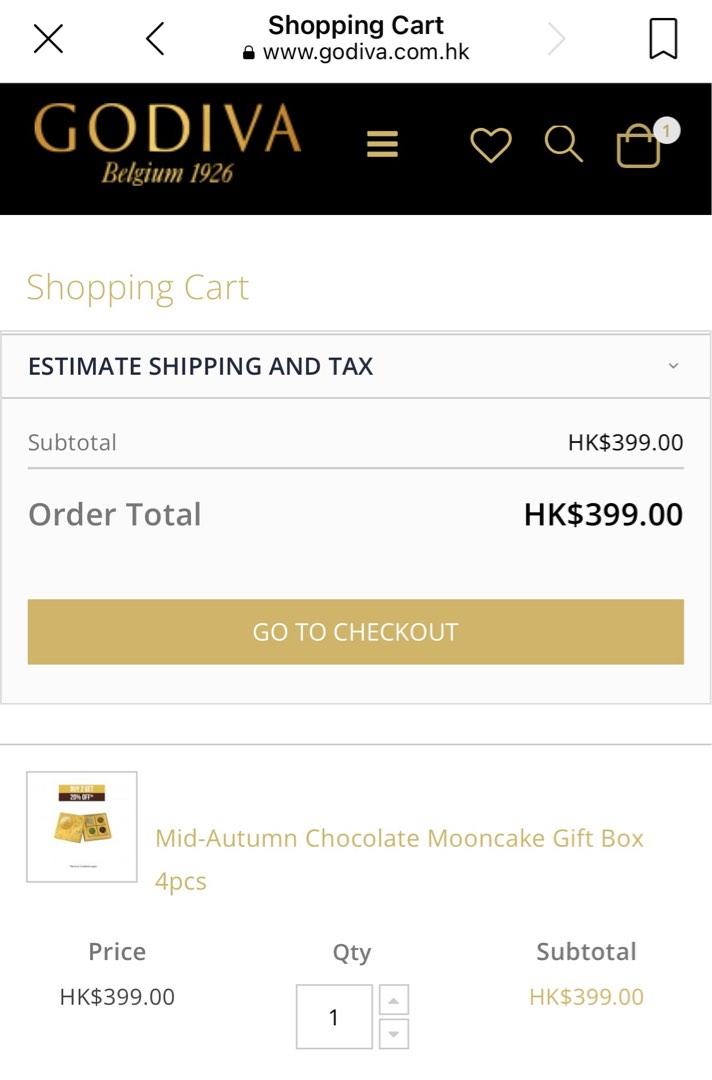Close the page with the X button
The image size is (712, 1080).
click(48, 38)
